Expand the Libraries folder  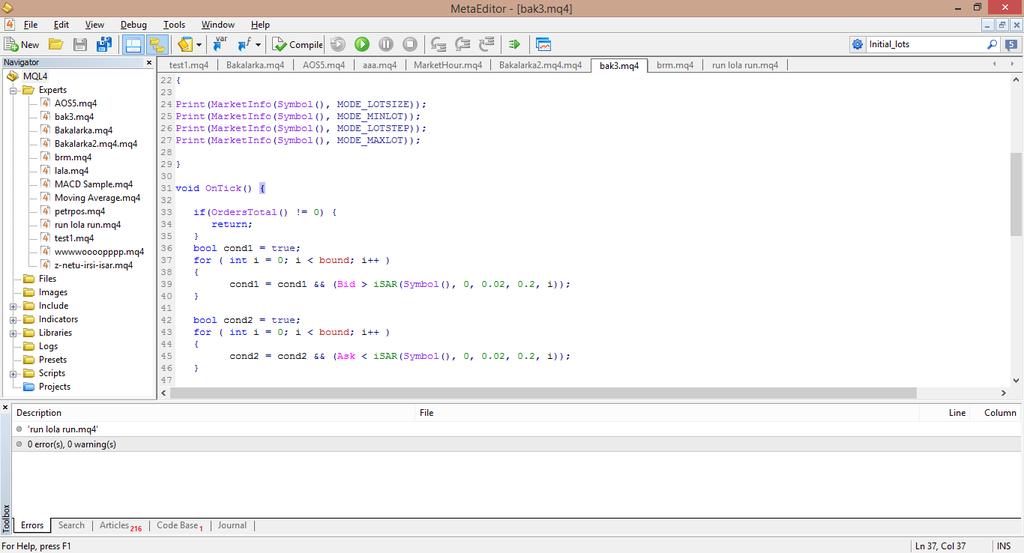(13, 333)
